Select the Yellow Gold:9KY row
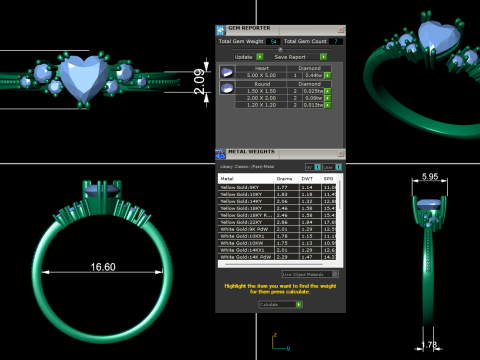 (x=277, y=187)
